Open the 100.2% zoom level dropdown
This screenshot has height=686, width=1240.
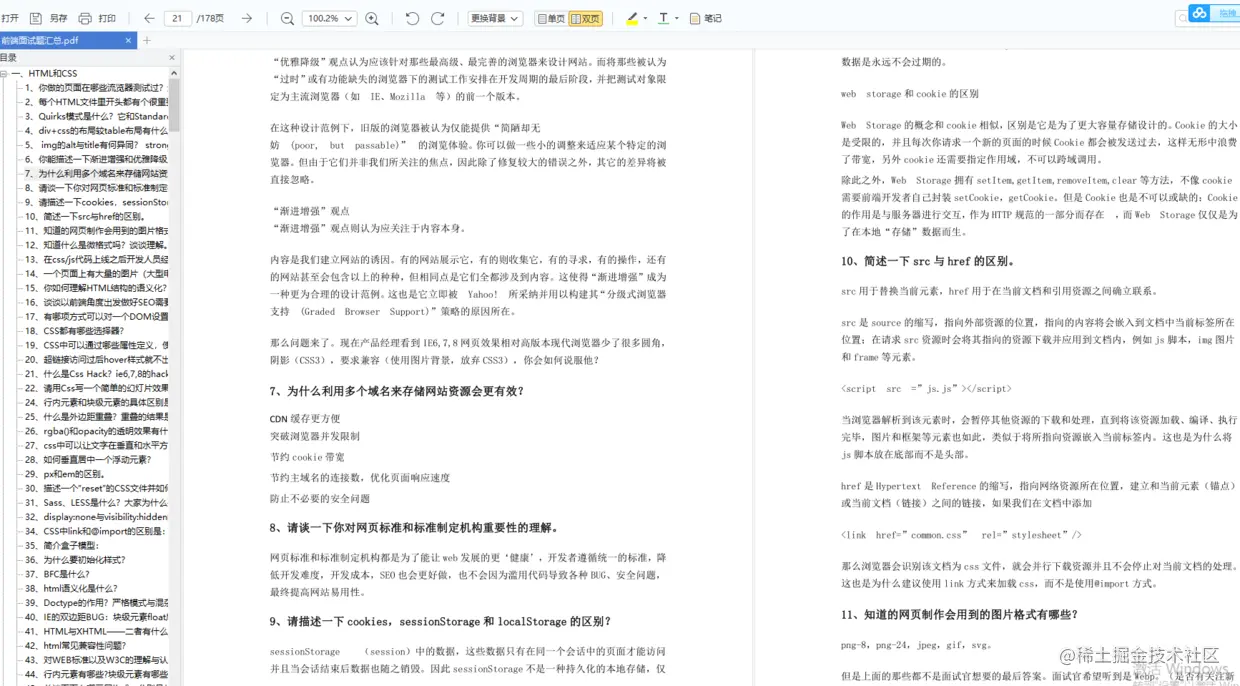click(329, 18)
